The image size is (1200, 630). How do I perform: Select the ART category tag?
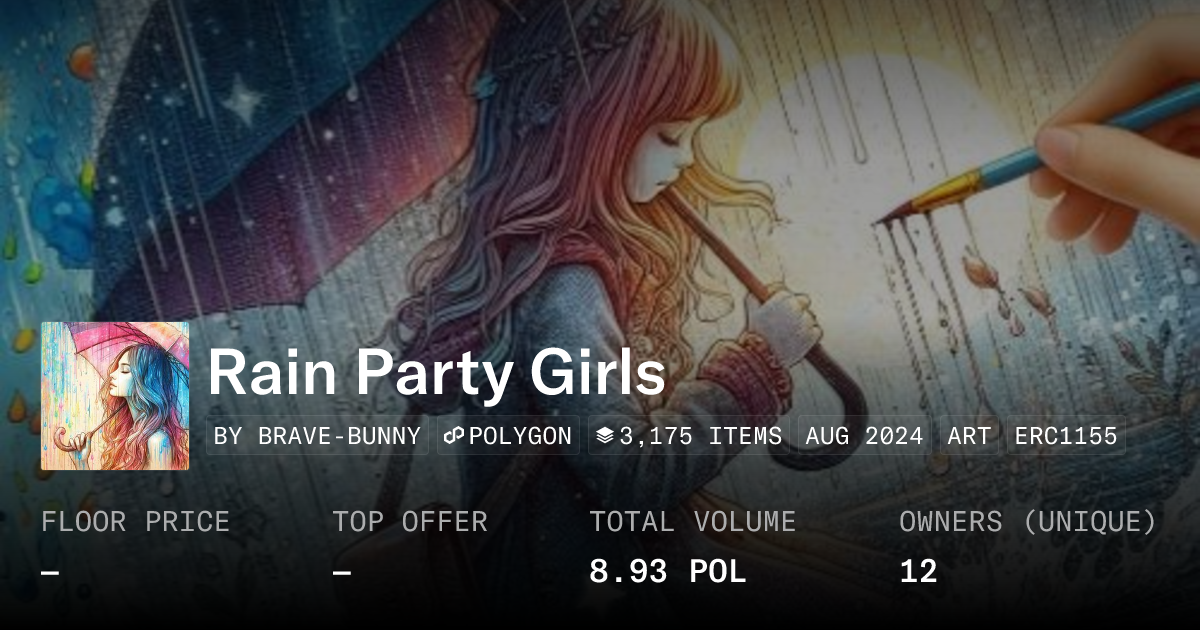969,436
